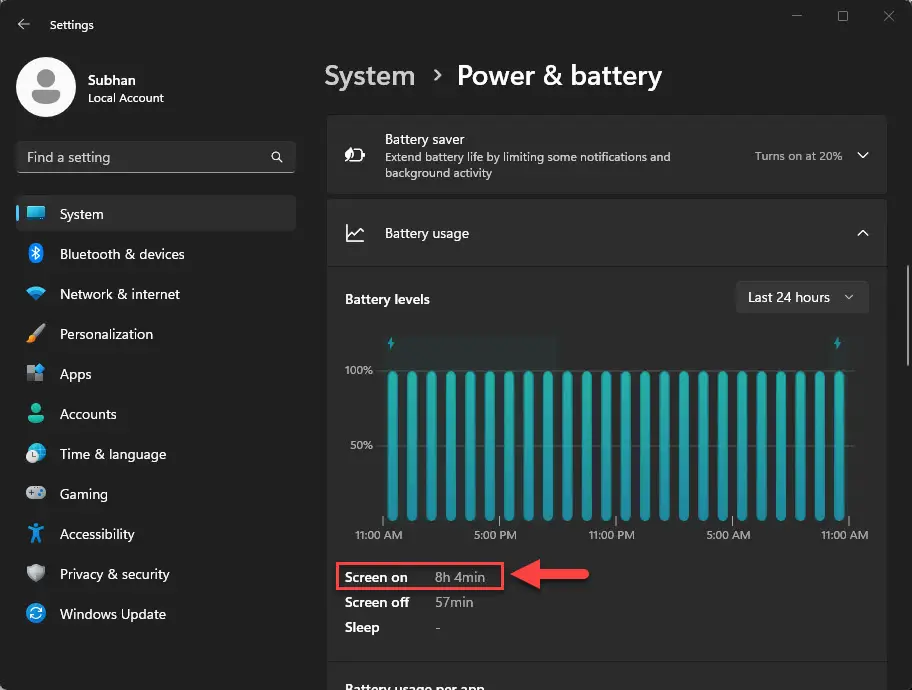The image size is (912, 690).
Task: Collapse the Battery usage section
Action: point(862,232)
